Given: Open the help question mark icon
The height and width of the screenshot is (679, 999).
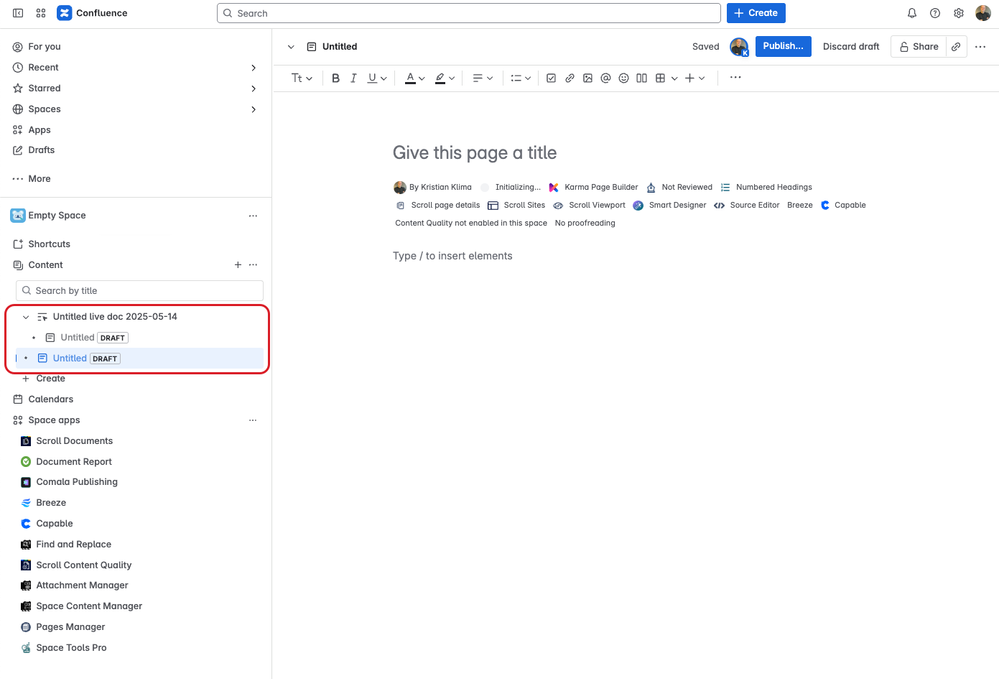Looking at the screenshot, I should click(935, 13).
